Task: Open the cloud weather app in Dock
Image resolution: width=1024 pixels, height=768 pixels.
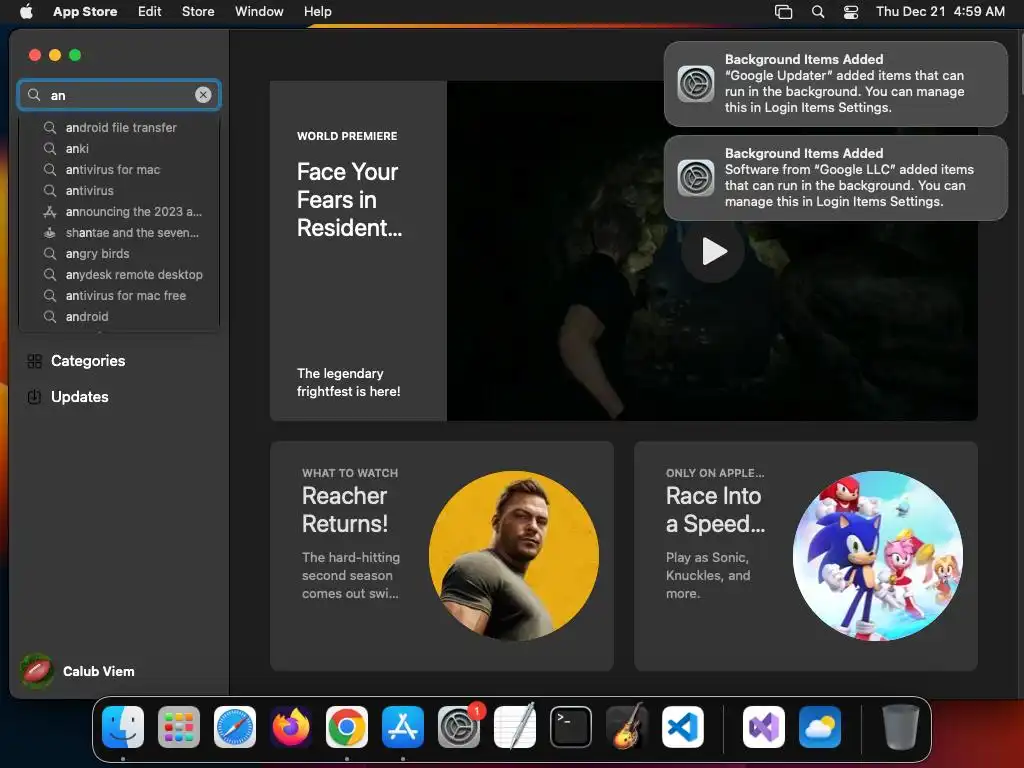Action: pos(820,727)
